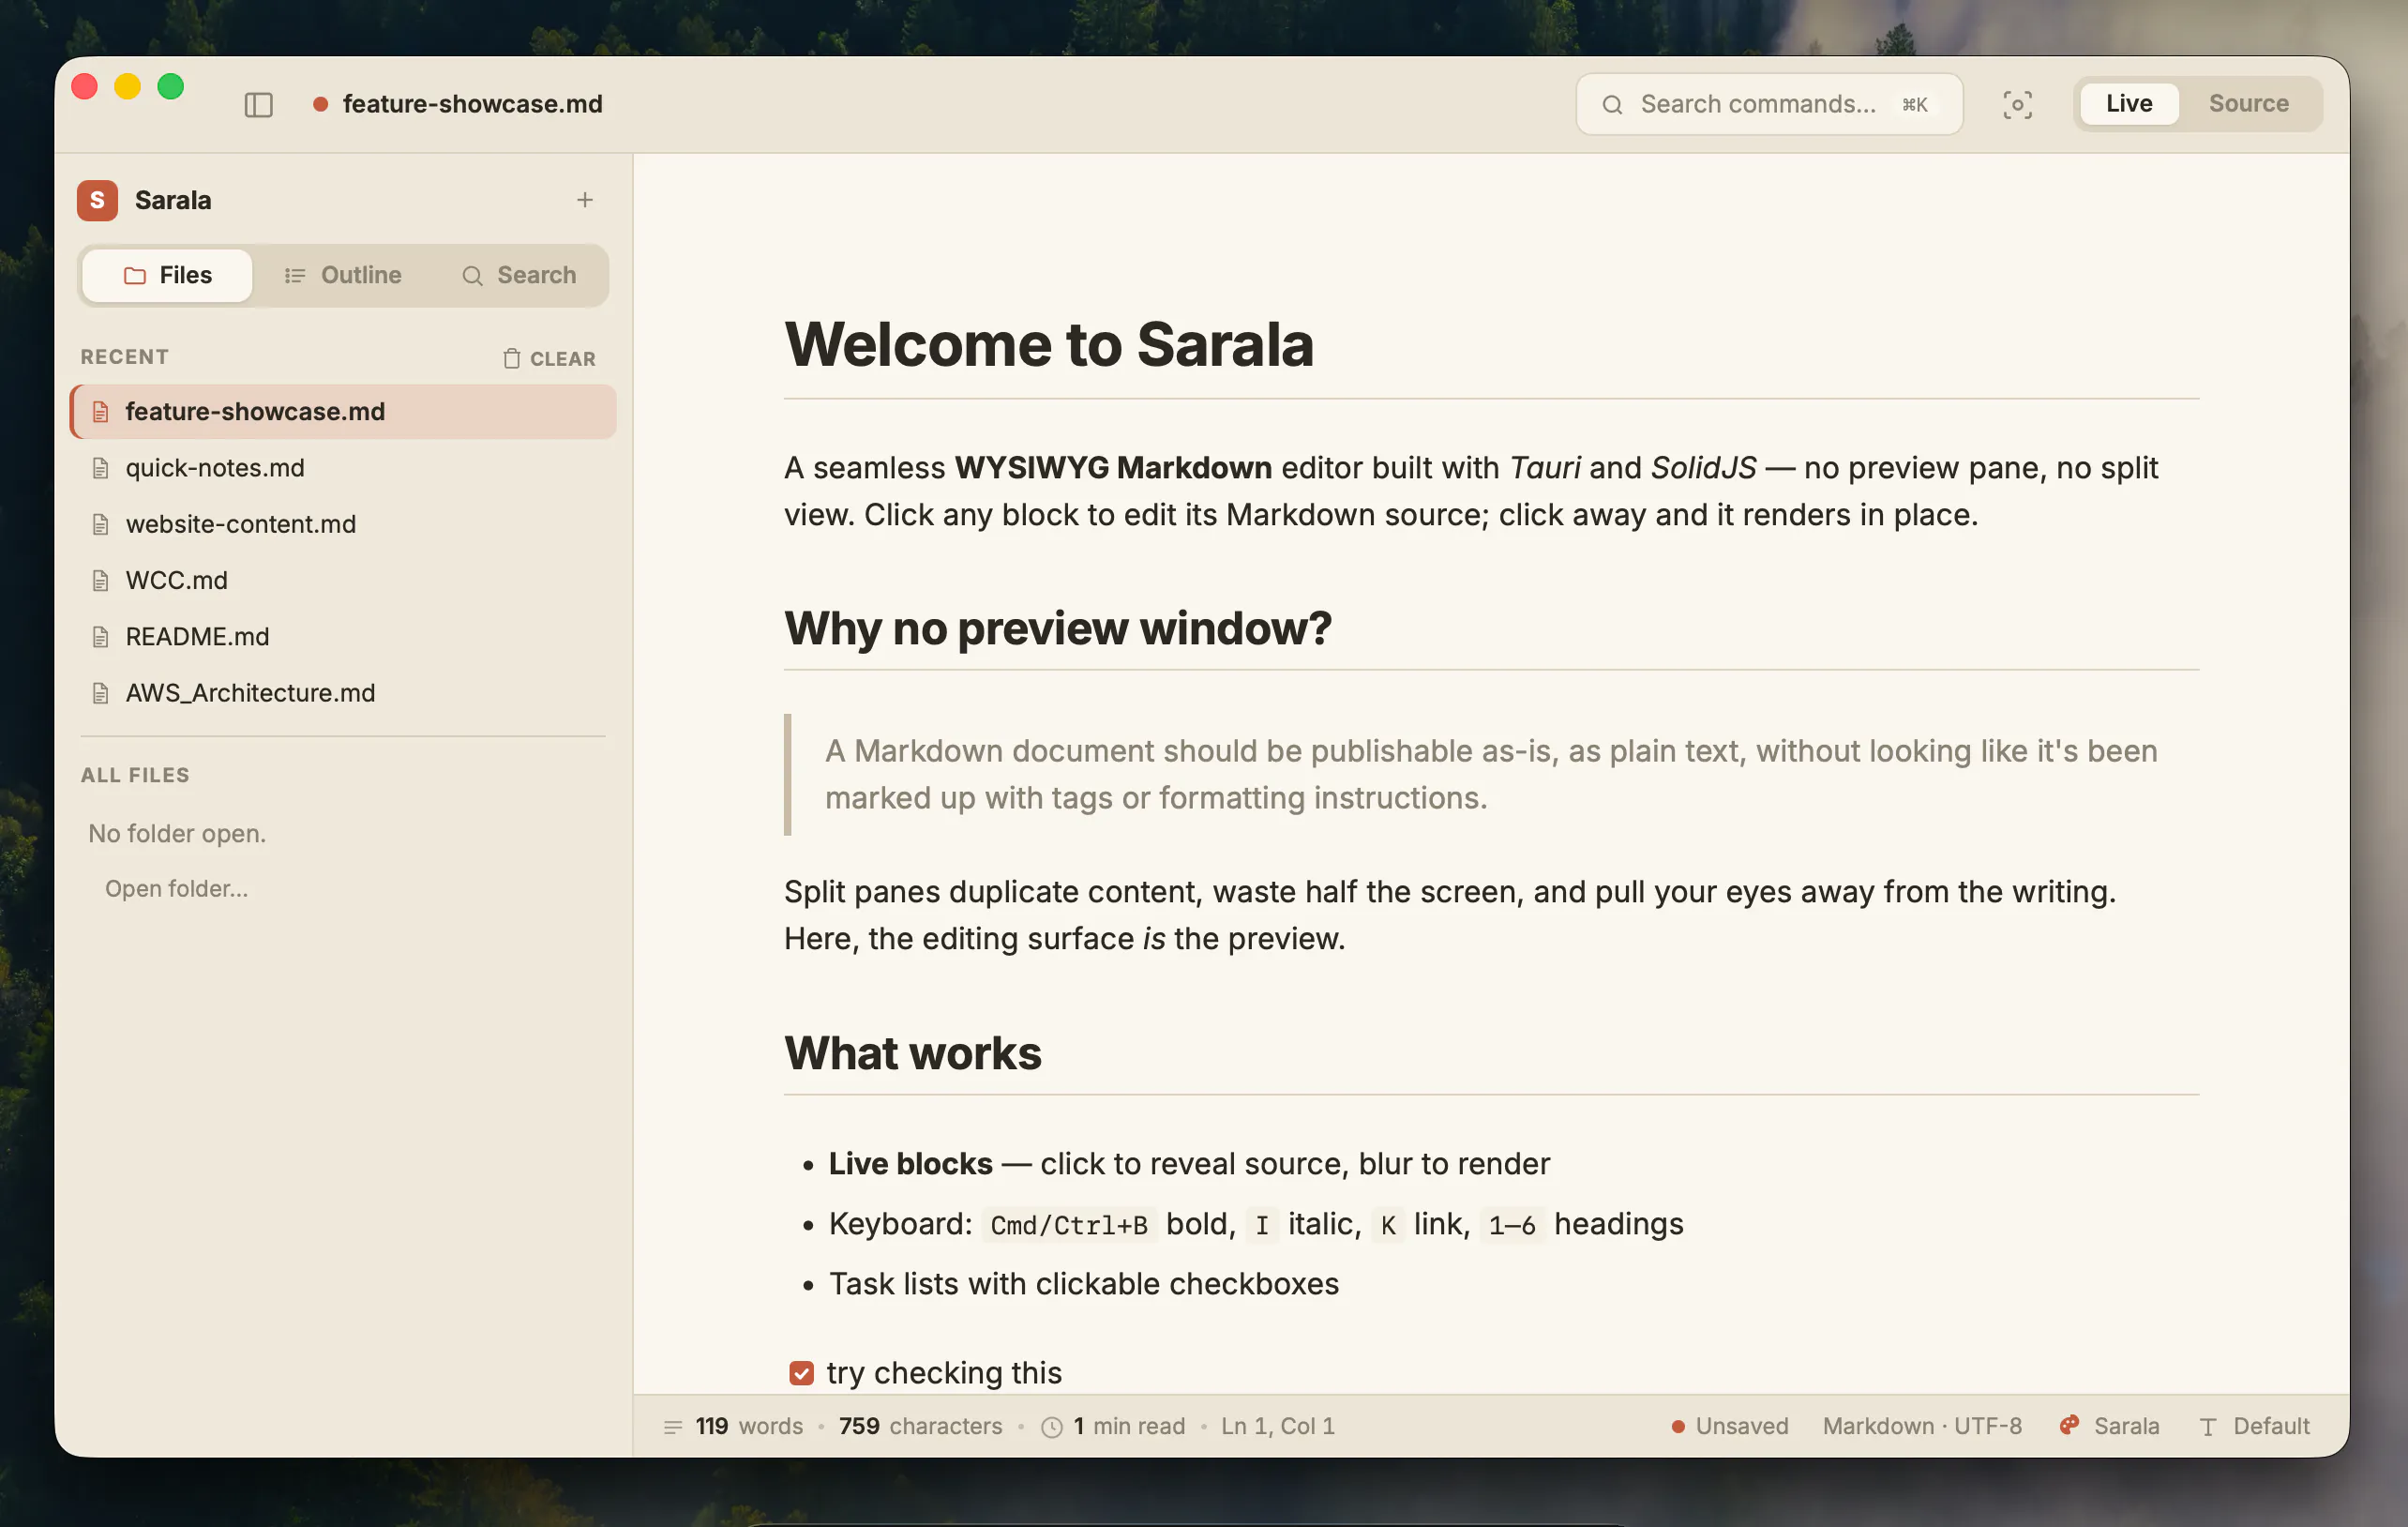The width and height of the screenshot is (2408, 1527).
Task: Open WCC.md from recent files
Action: click(x=343, y=580)
